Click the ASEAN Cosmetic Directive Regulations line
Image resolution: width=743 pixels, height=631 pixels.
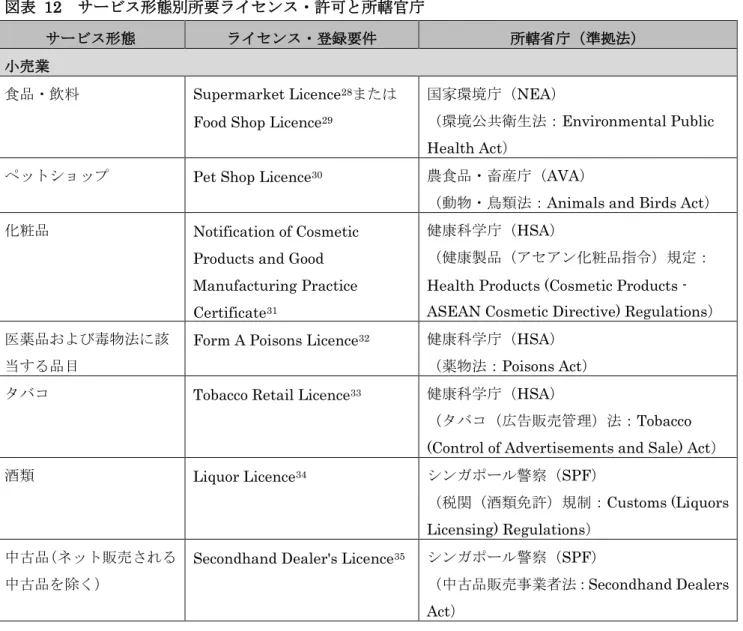click(570, 312)
